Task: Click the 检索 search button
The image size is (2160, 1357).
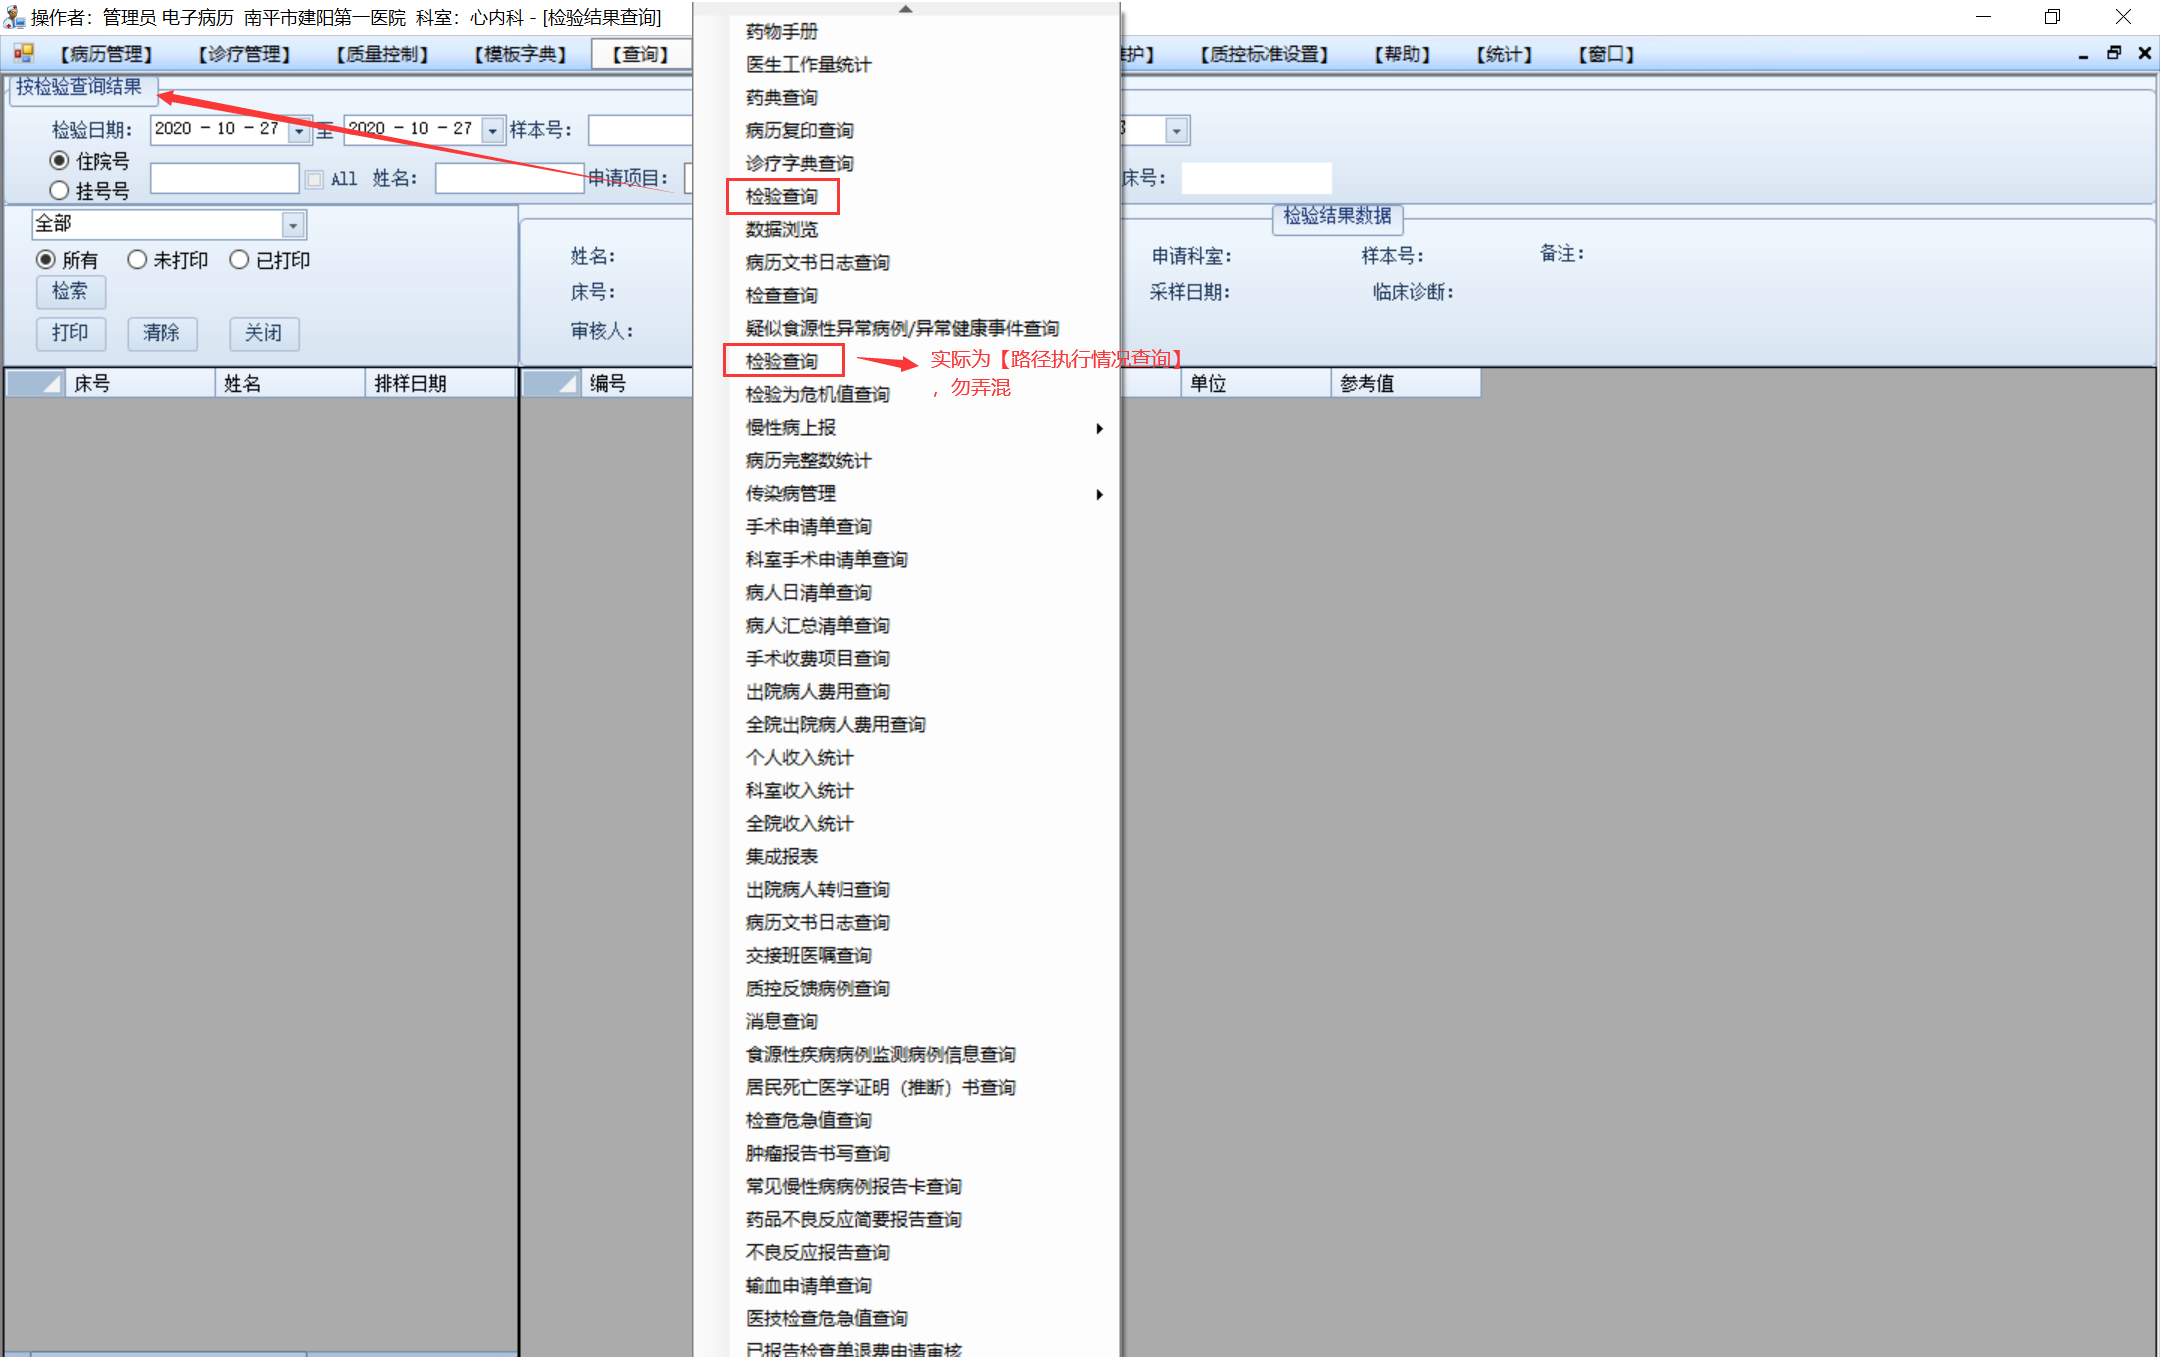Action: point(70,291)
